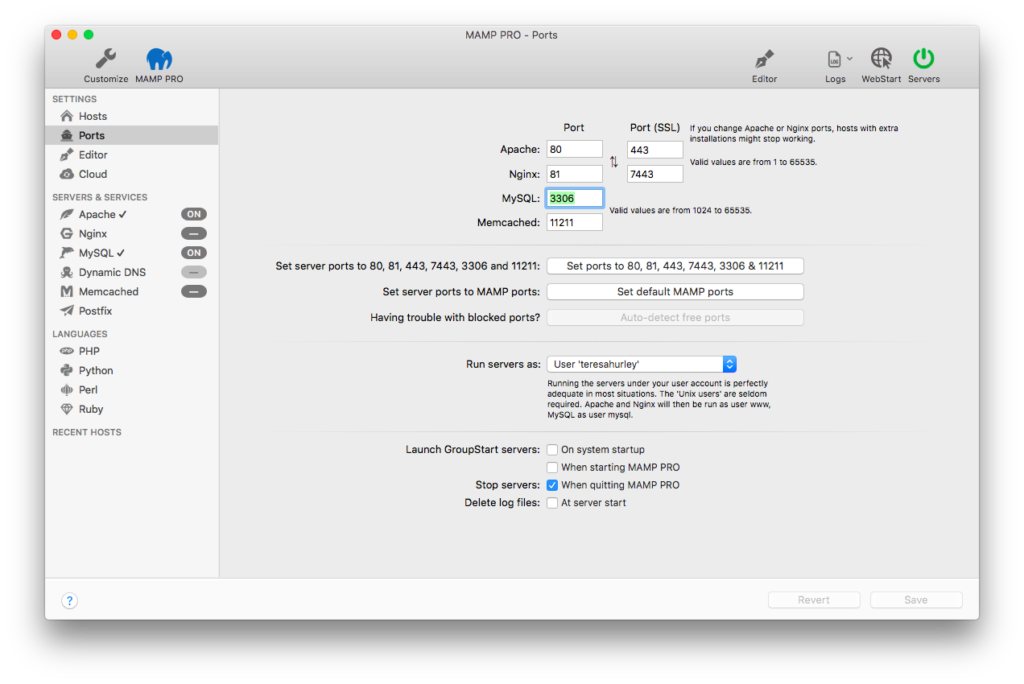Focus the Nginx SSL port 7443 field
The width and height of the screenshot is (1024, 684).
(x=655, y=174)
